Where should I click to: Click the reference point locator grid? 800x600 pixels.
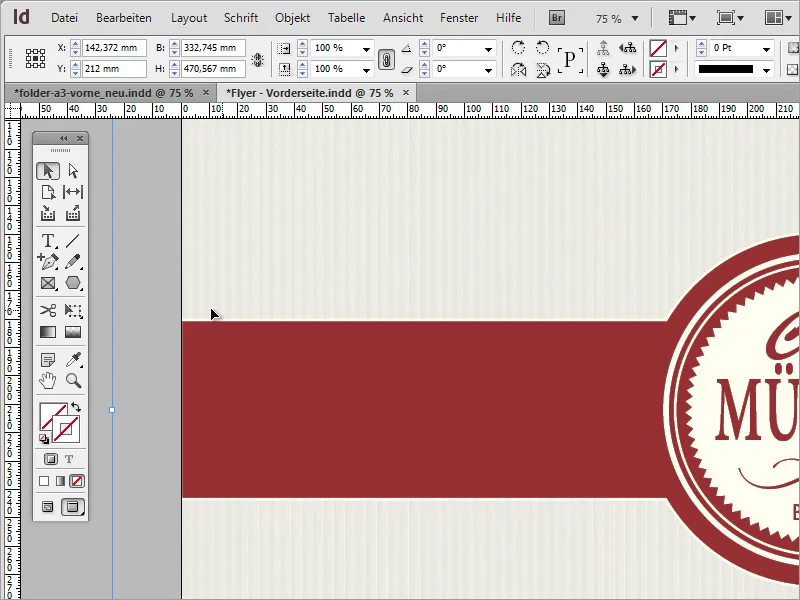(x=36, y=59)
